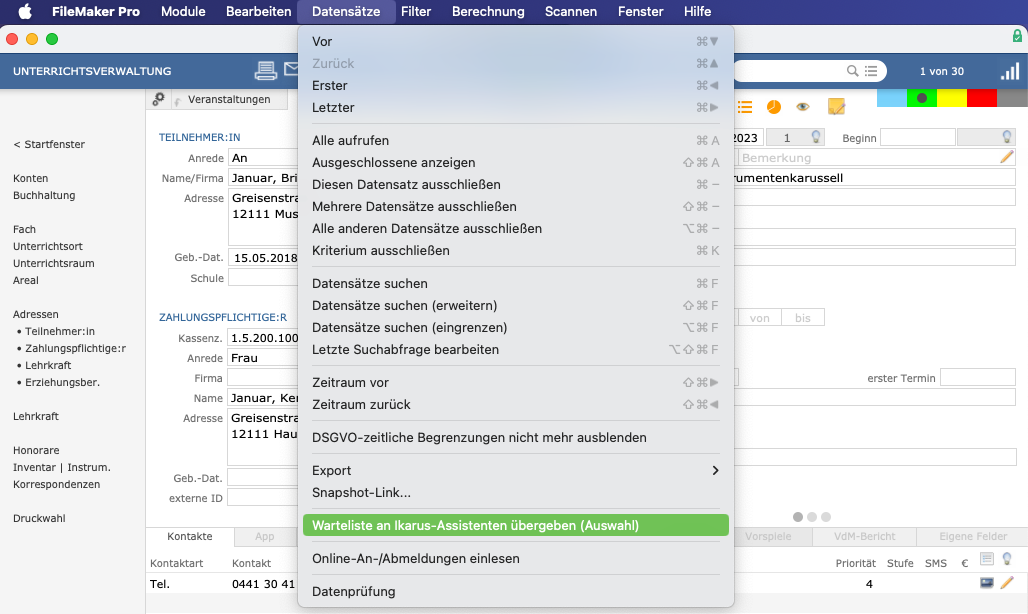Screen dimensions: 1028x614
Task: Open Honorare in sidebar
Action: click(x=36, y=450)
